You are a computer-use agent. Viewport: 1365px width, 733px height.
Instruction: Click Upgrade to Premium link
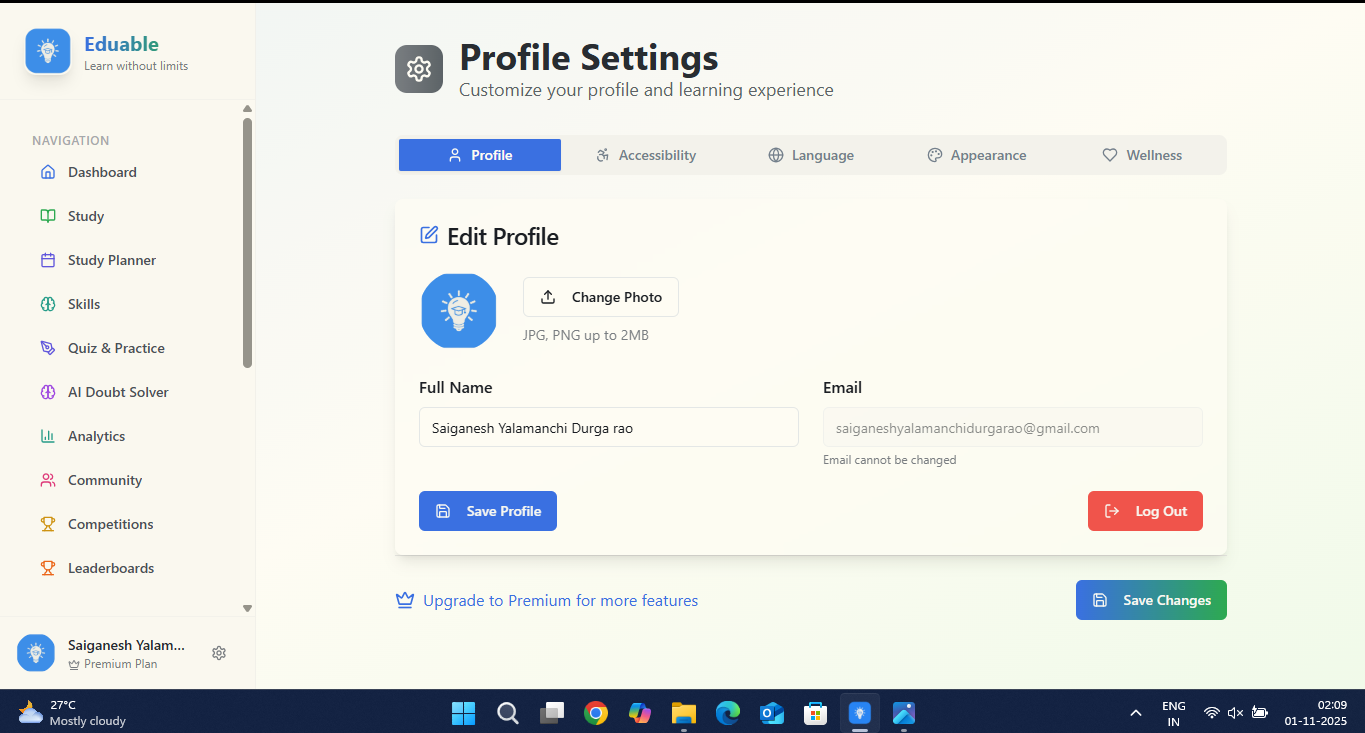click(x=560, y=601)
